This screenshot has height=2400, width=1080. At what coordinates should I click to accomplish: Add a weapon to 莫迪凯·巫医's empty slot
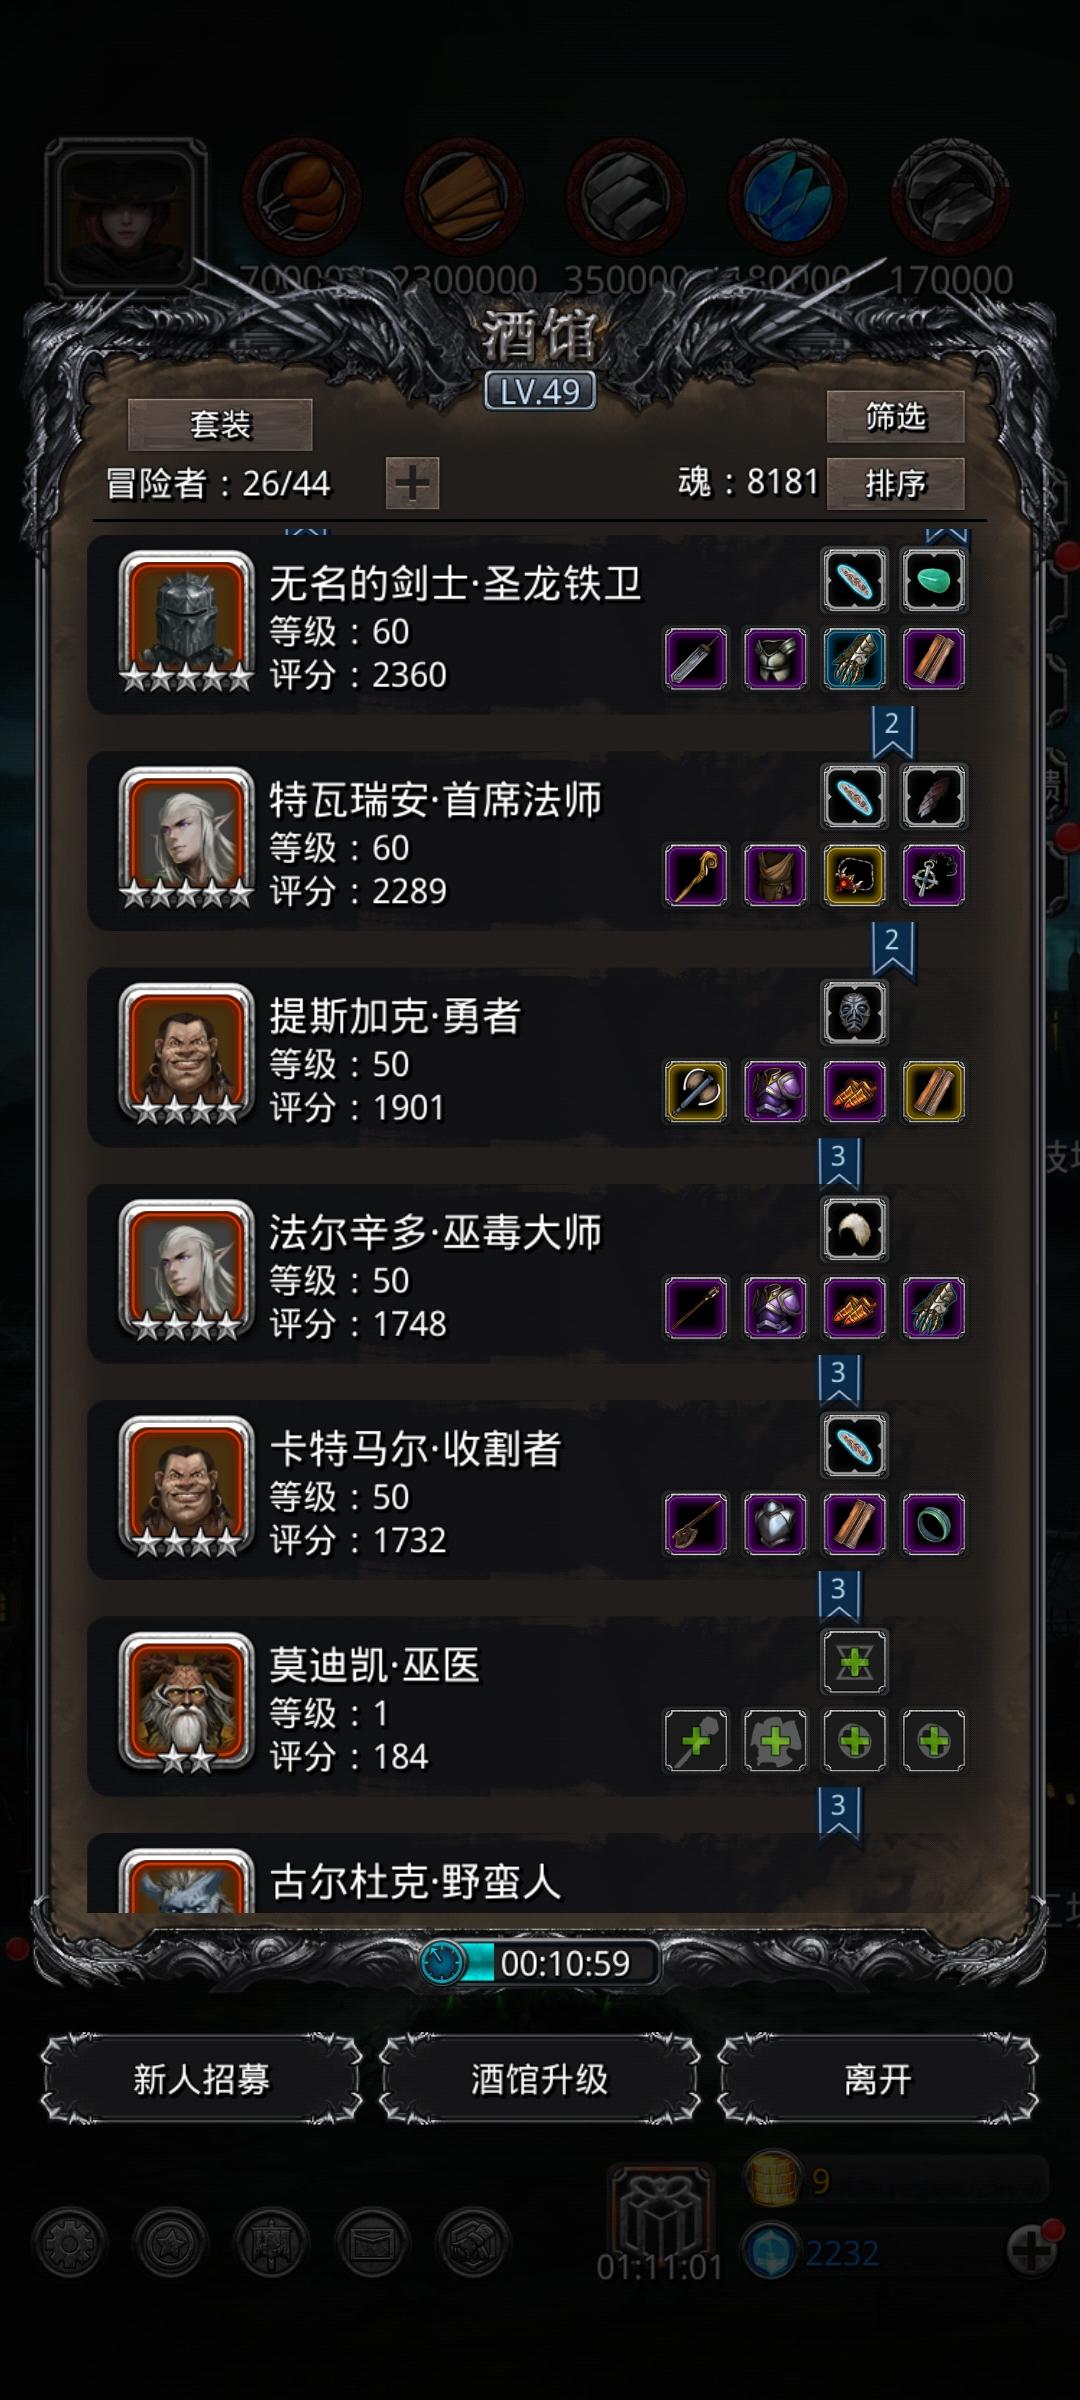click(x=696, y=1741)
